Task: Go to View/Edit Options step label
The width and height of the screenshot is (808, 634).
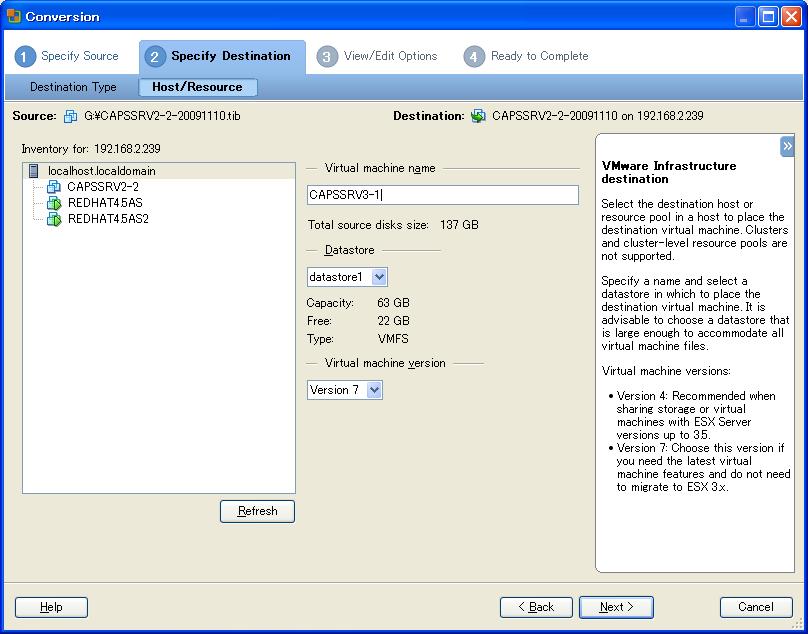Action: click(x=391, y=56)
